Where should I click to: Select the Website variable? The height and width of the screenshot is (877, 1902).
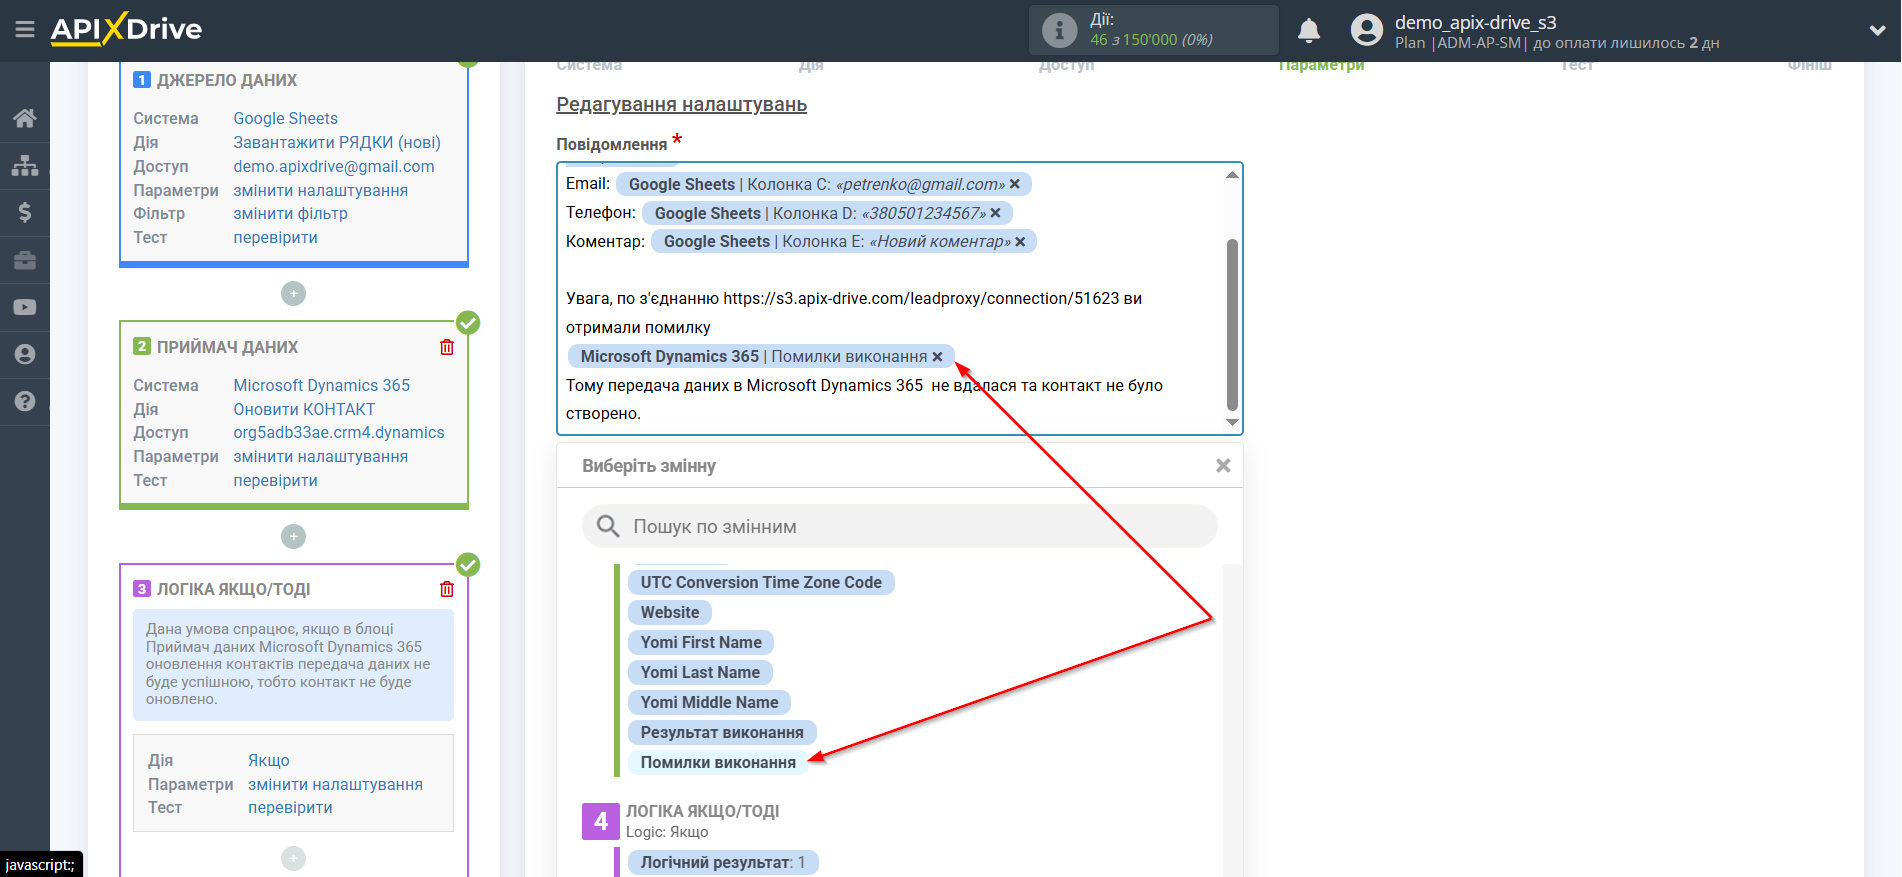click(x=670, y=612)
